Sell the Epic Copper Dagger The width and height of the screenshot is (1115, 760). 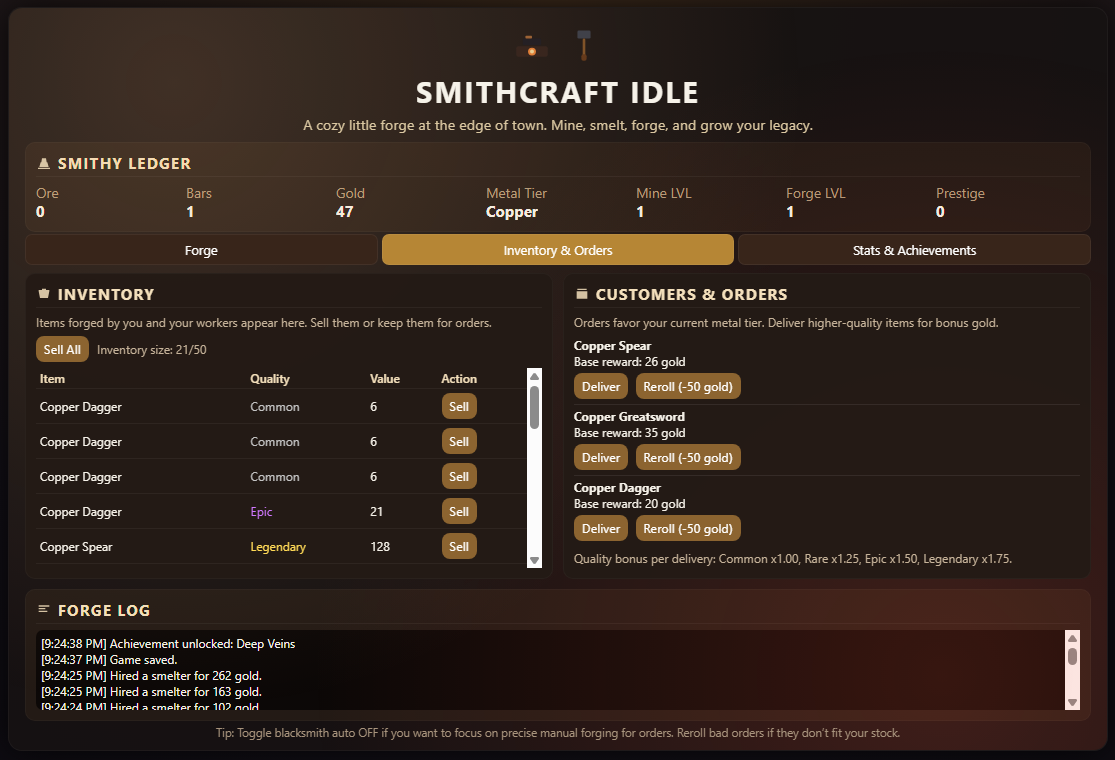[x=459, y=512]
